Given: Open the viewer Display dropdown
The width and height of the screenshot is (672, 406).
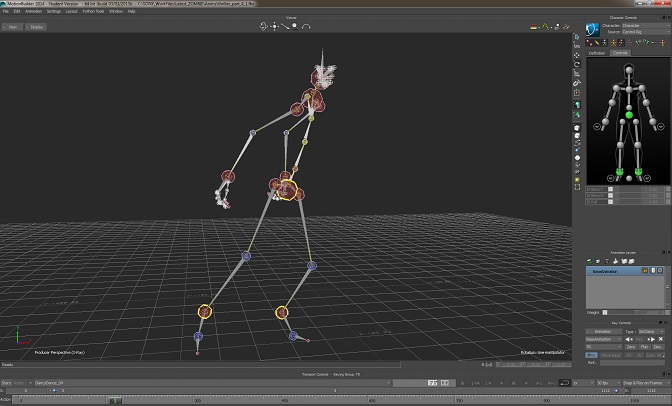Looking at the screenshot, I should coord(36,27).
